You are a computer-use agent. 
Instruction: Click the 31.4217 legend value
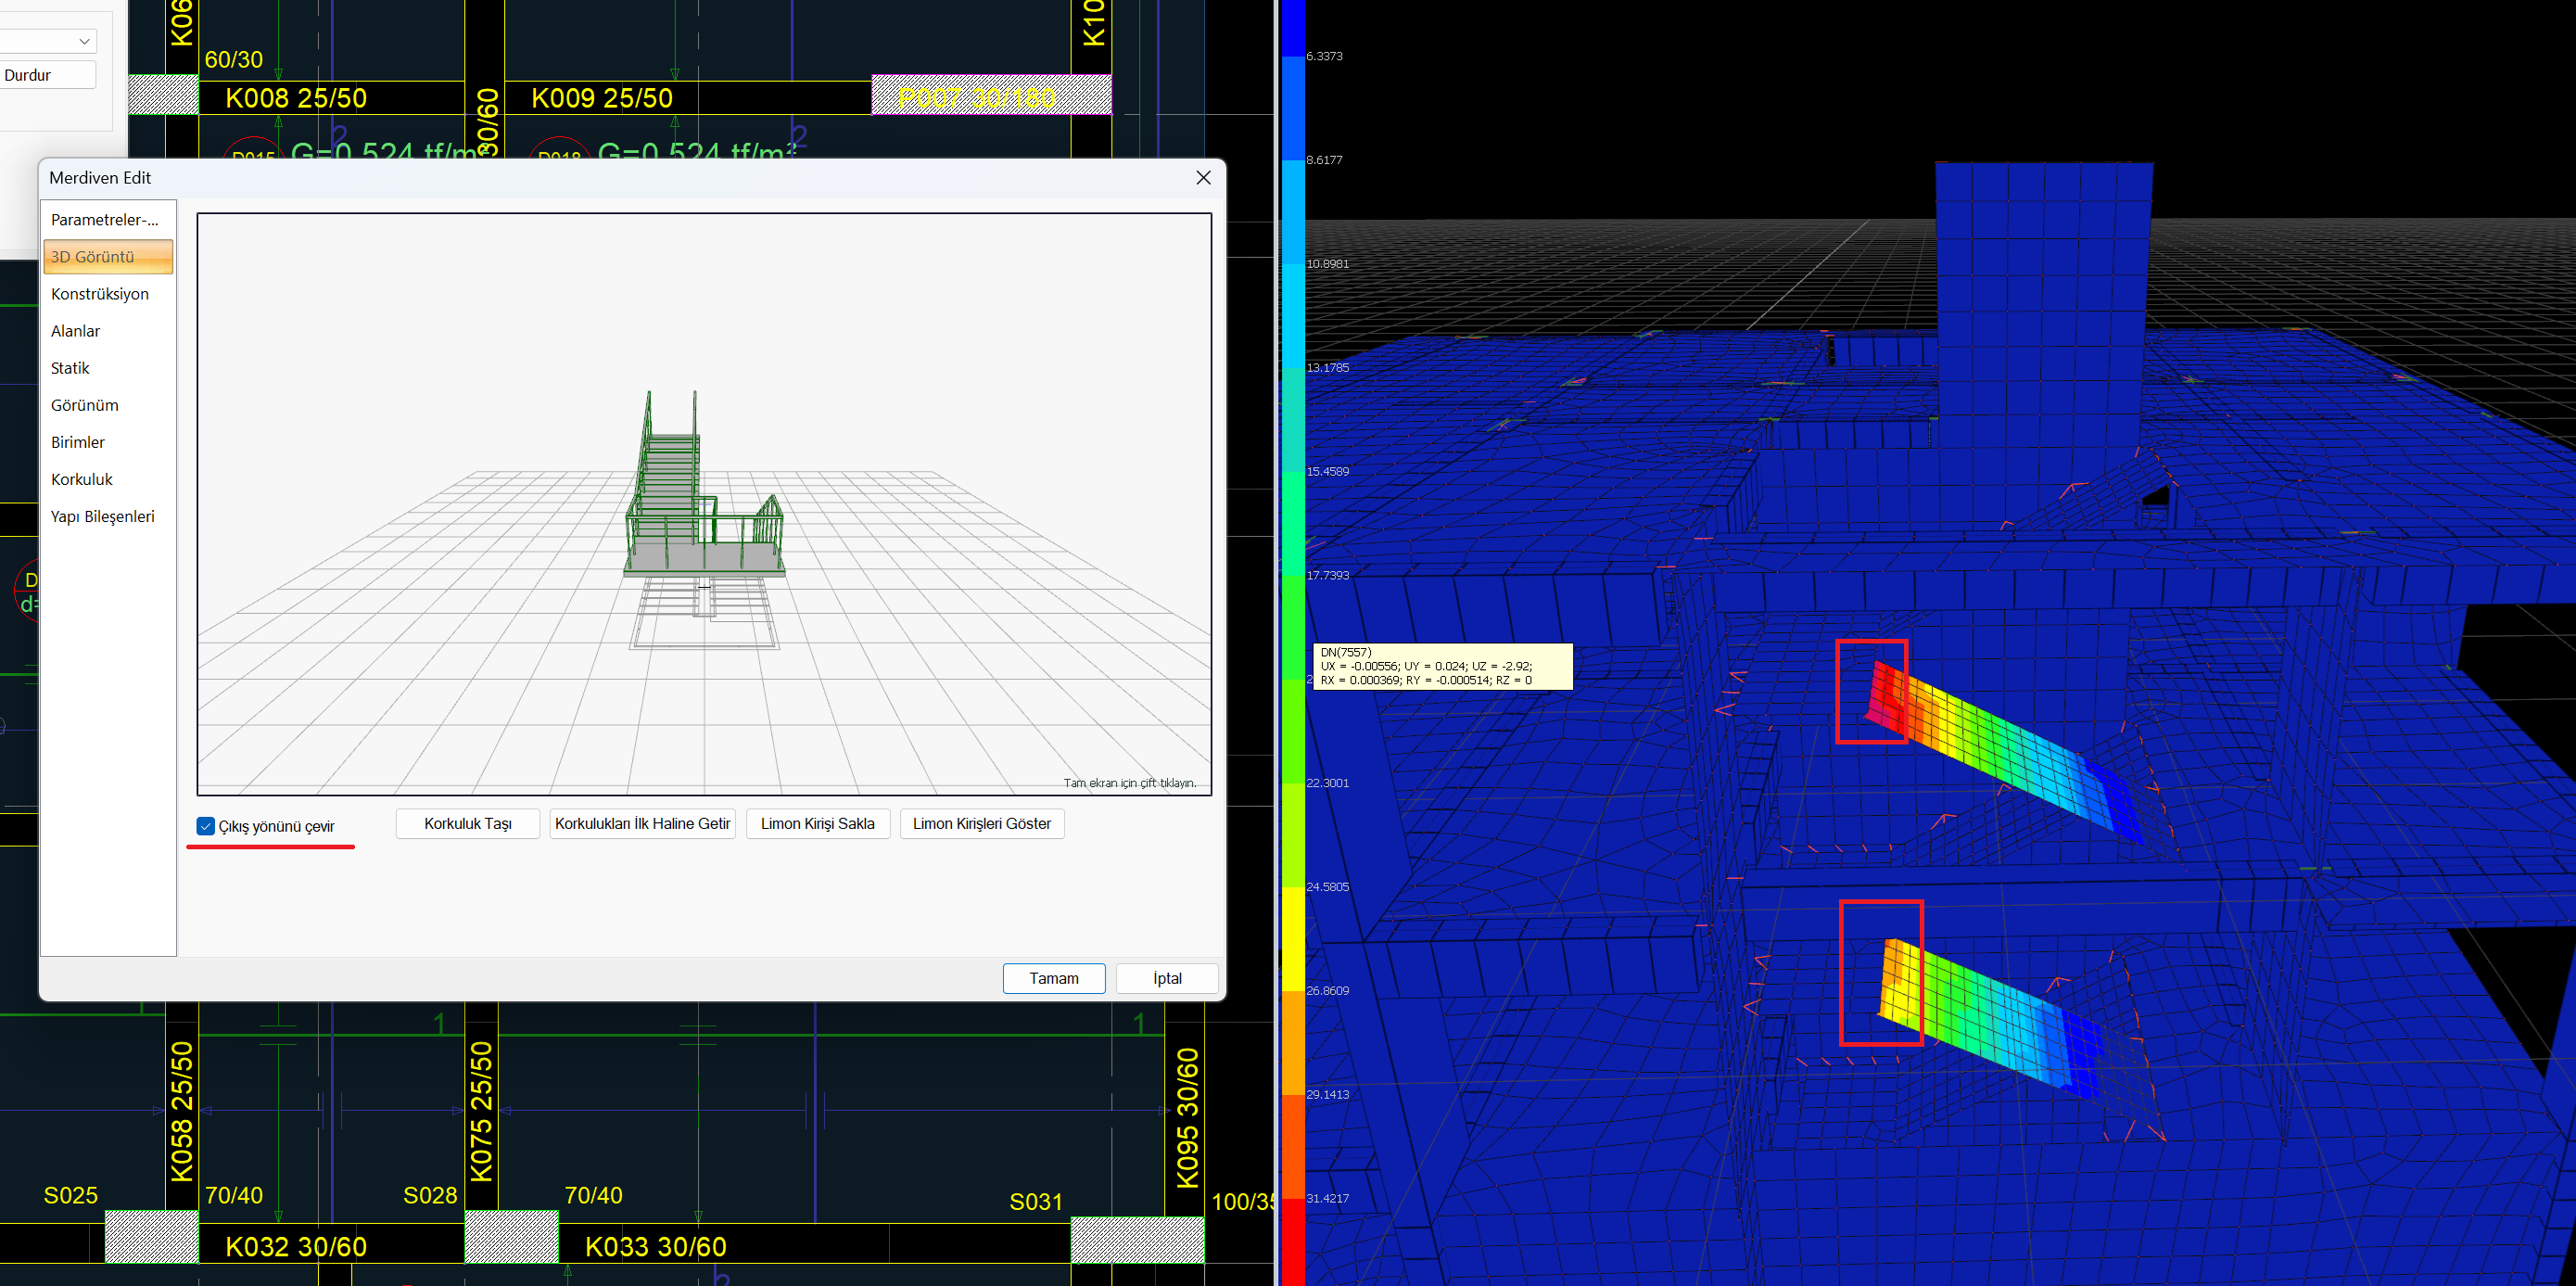1327,1198
